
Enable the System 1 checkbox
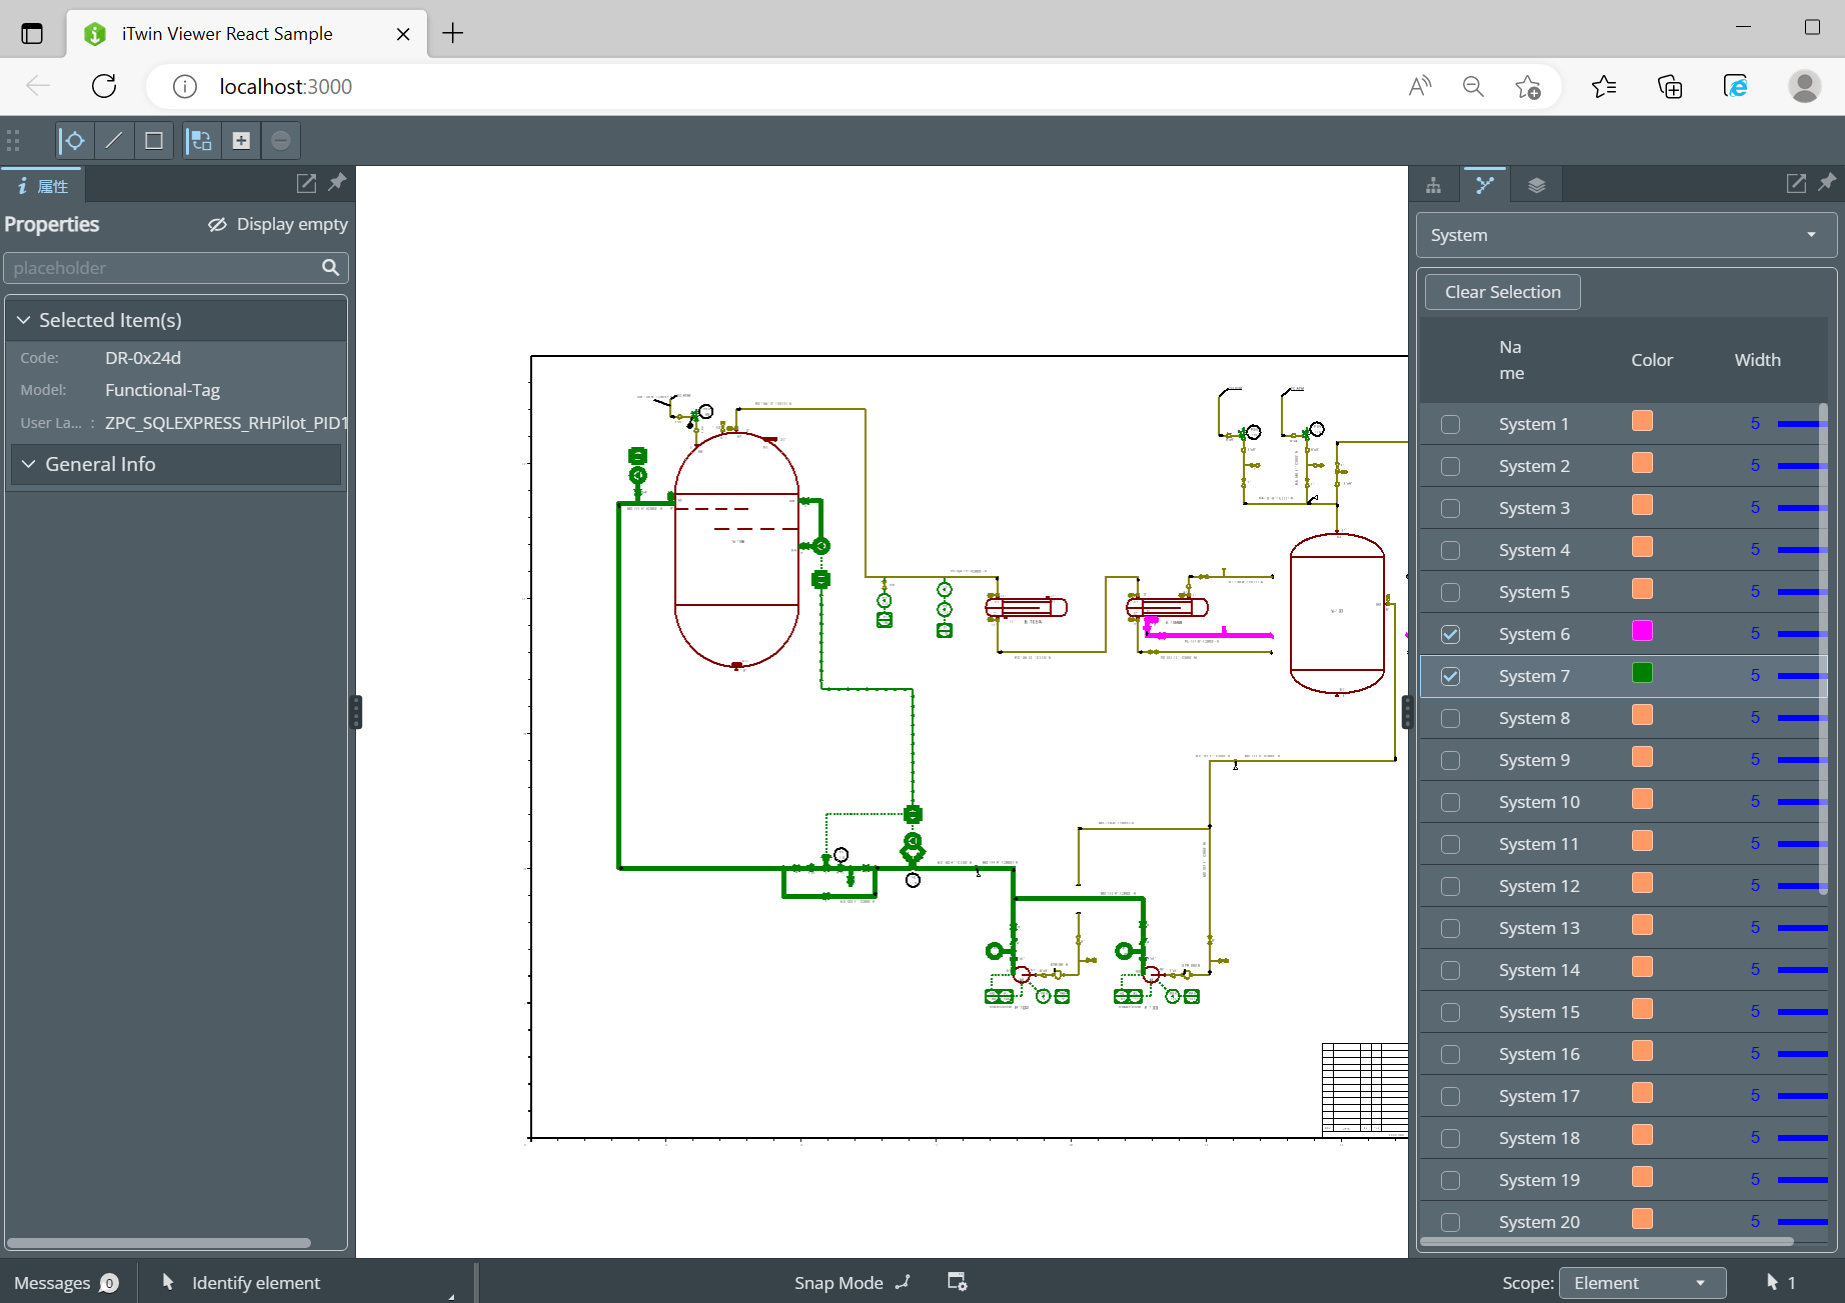tap(1450, 424)
